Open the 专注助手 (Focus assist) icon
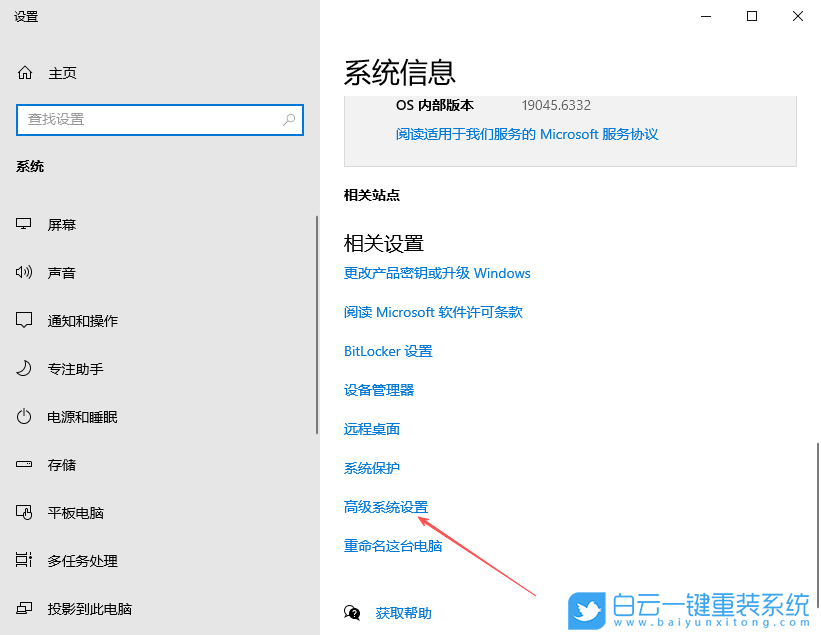 point(24,368)
